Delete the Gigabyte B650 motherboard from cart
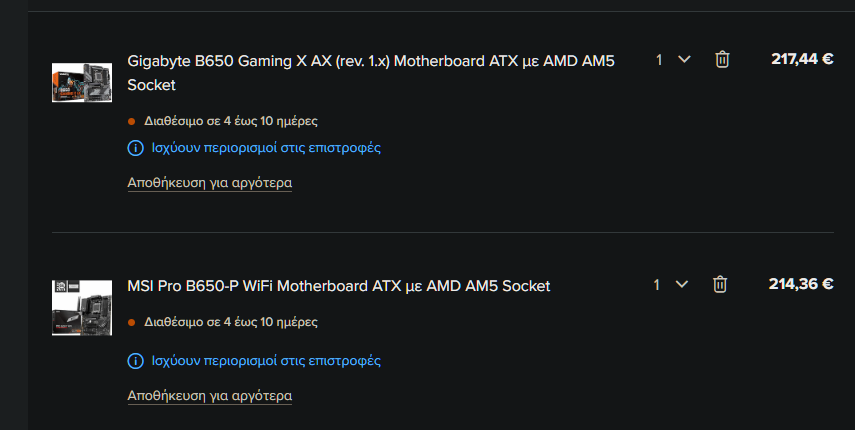This screenshot has height=430, width=855. point(722,59)
